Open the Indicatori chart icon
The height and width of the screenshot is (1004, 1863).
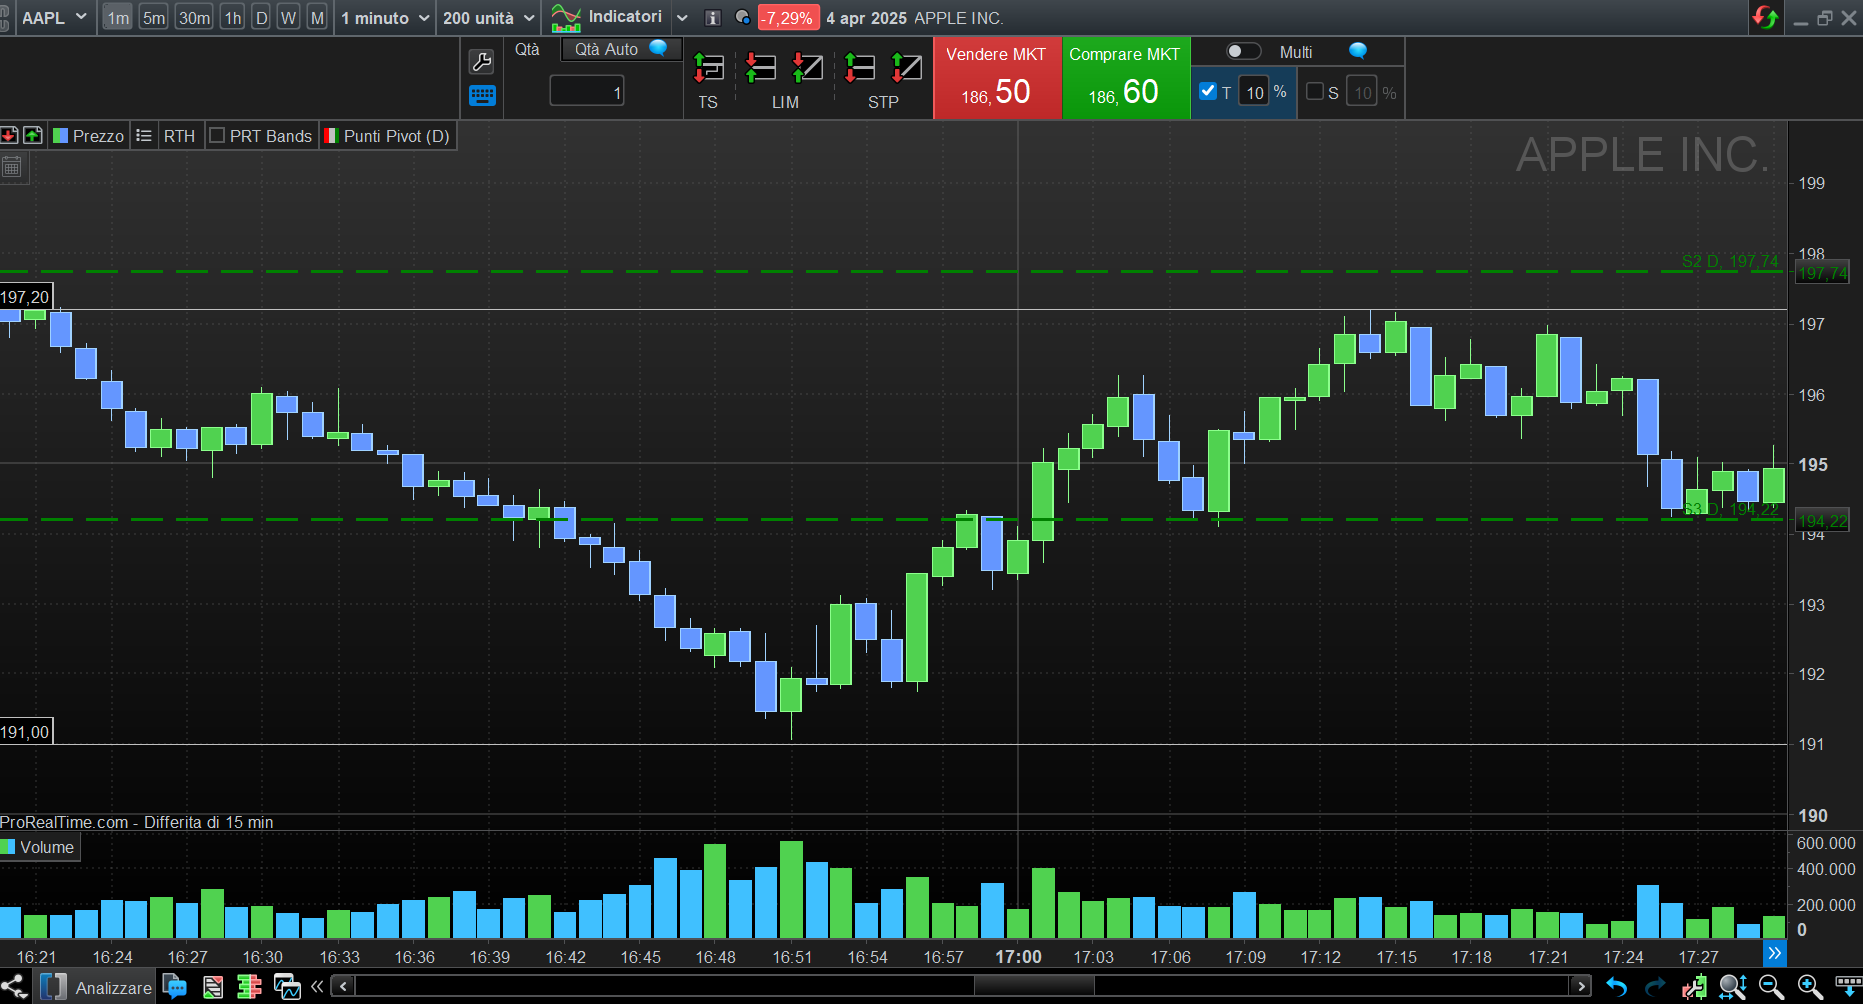point(566,18)
